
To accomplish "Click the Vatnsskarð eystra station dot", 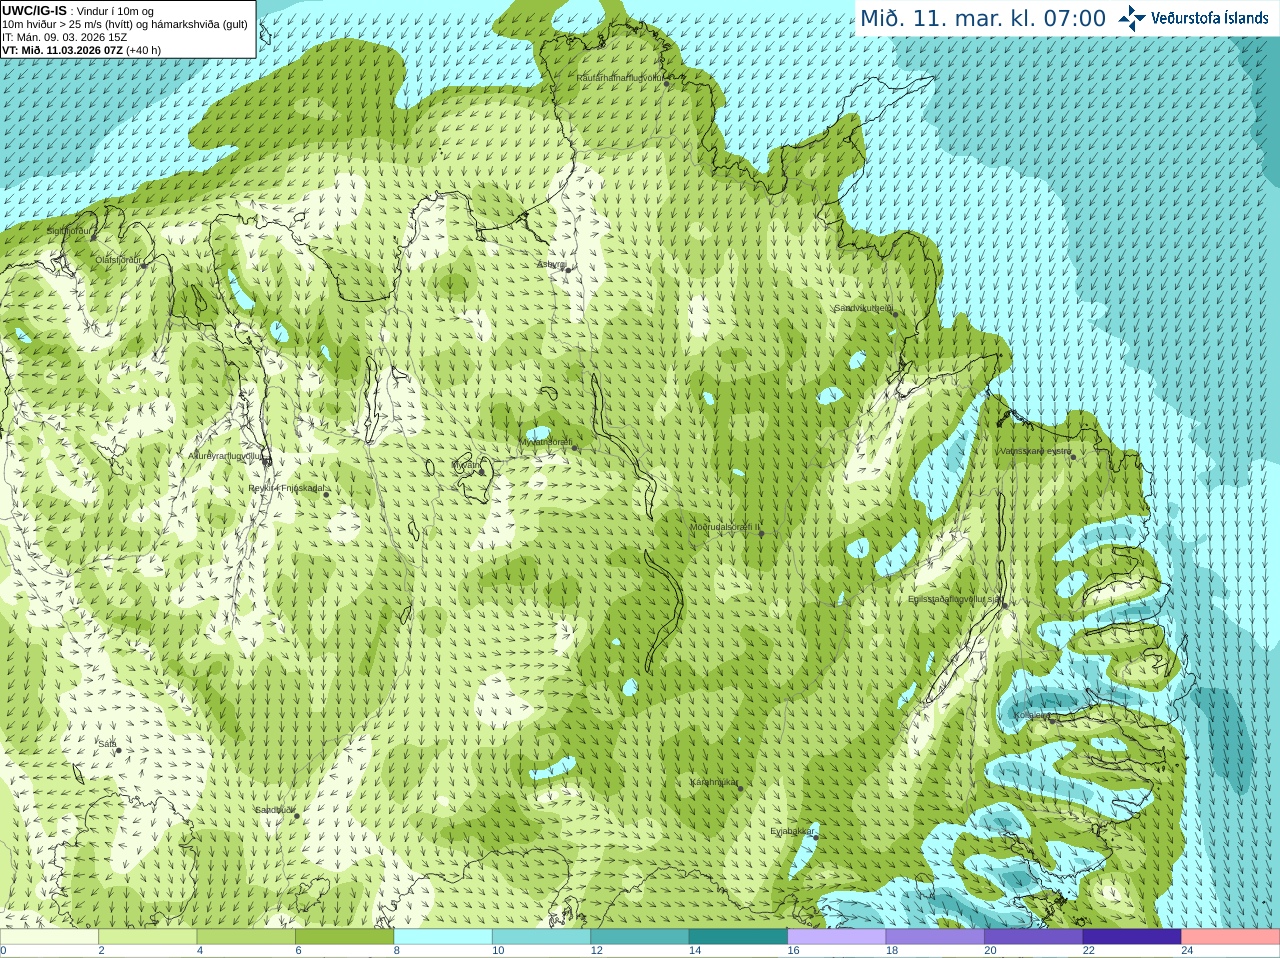I will pos(1073,457).
